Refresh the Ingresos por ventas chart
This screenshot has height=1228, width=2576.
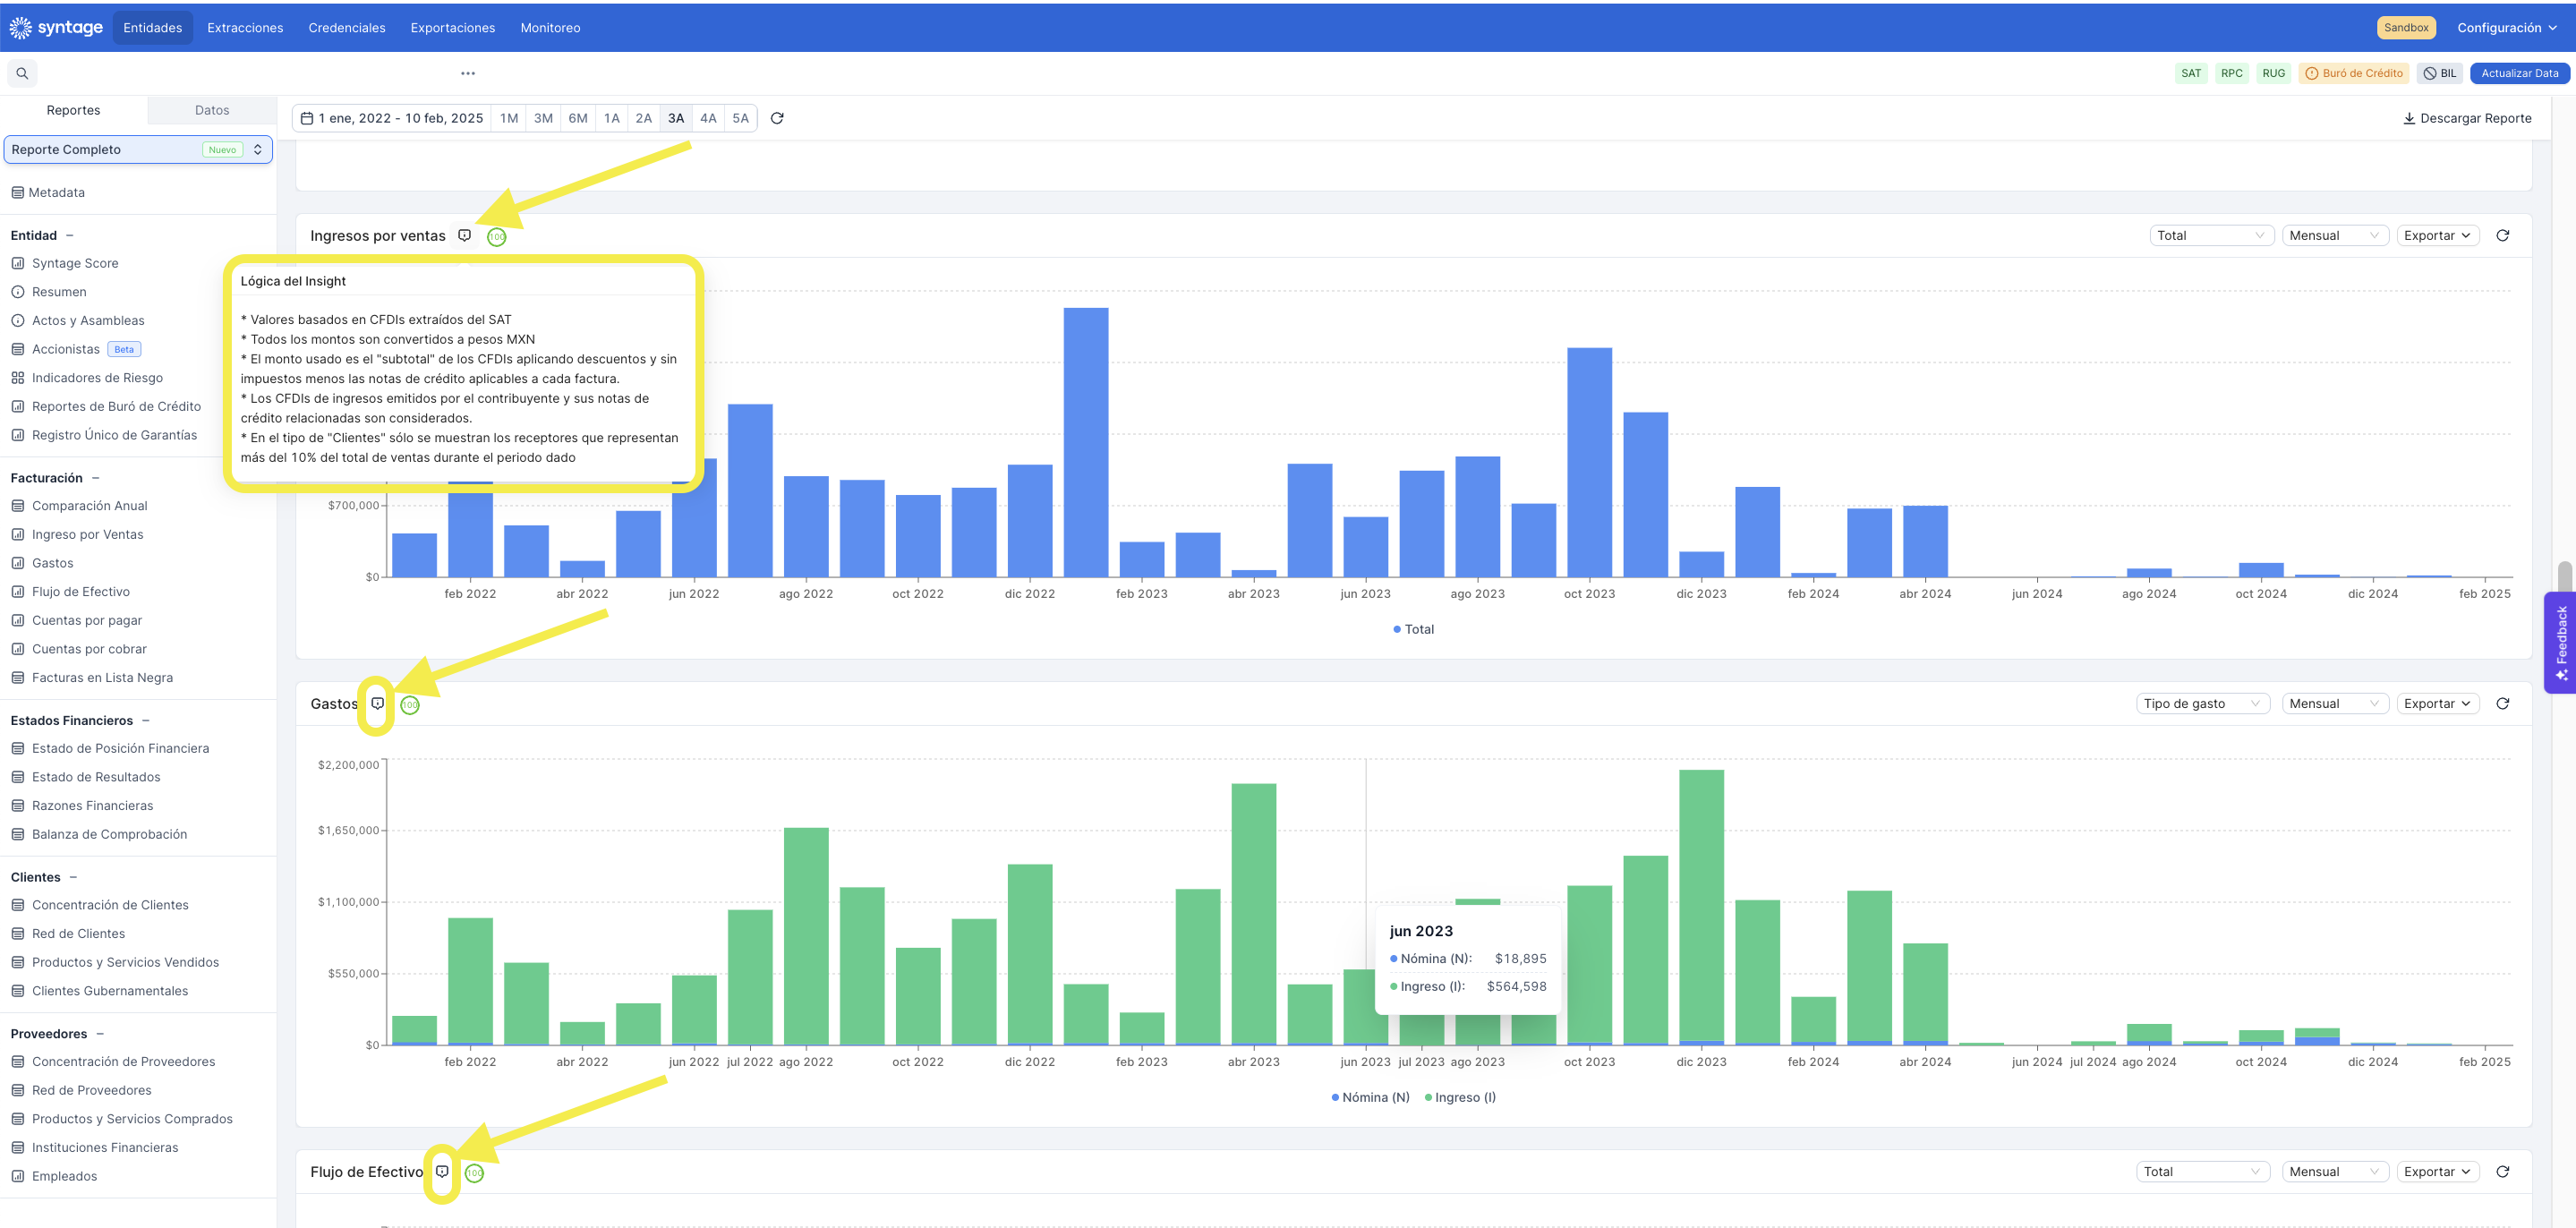click(x=2502, y=235)
